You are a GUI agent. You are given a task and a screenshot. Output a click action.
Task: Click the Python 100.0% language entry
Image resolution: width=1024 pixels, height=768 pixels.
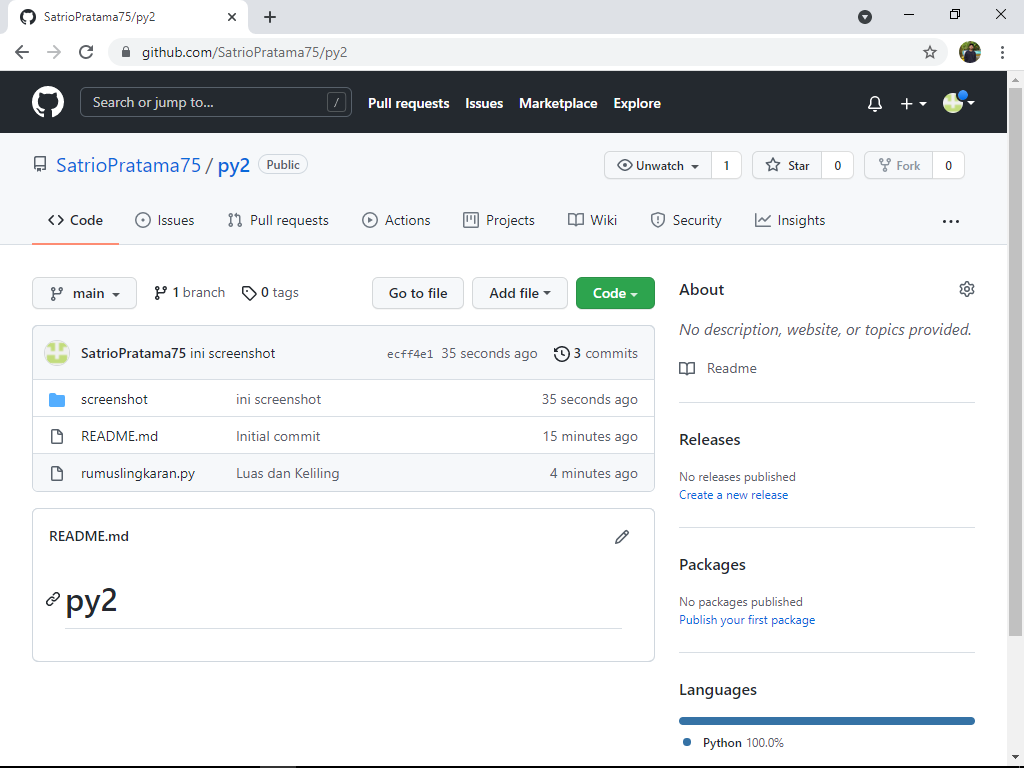pos(733,743)
